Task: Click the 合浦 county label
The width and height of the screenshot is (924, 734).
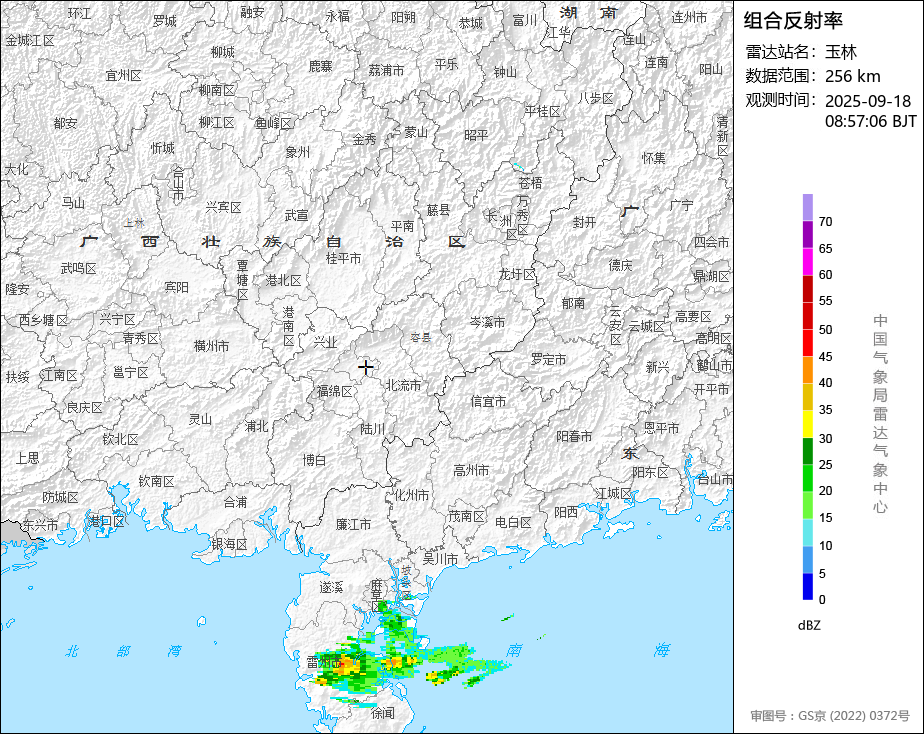Action: tap(236, 502)
